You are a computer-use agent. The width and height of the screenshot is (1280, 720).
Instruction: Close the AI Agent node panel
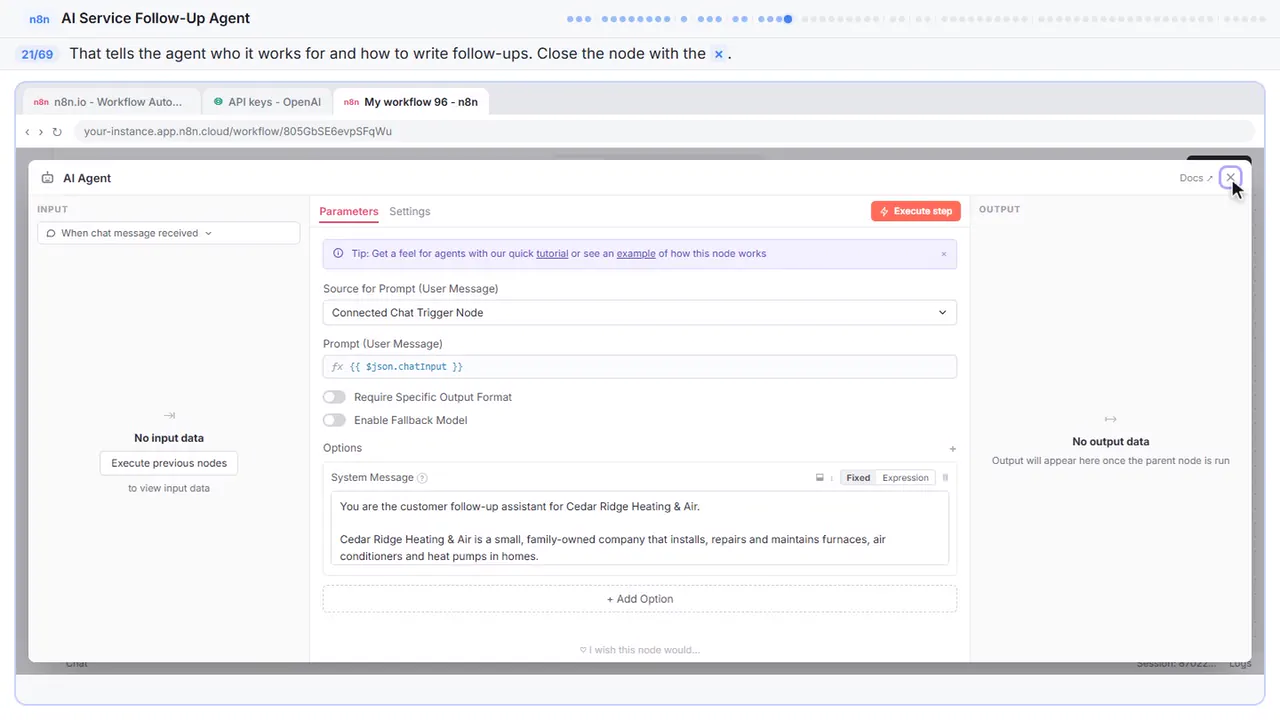pos(1231,178)
